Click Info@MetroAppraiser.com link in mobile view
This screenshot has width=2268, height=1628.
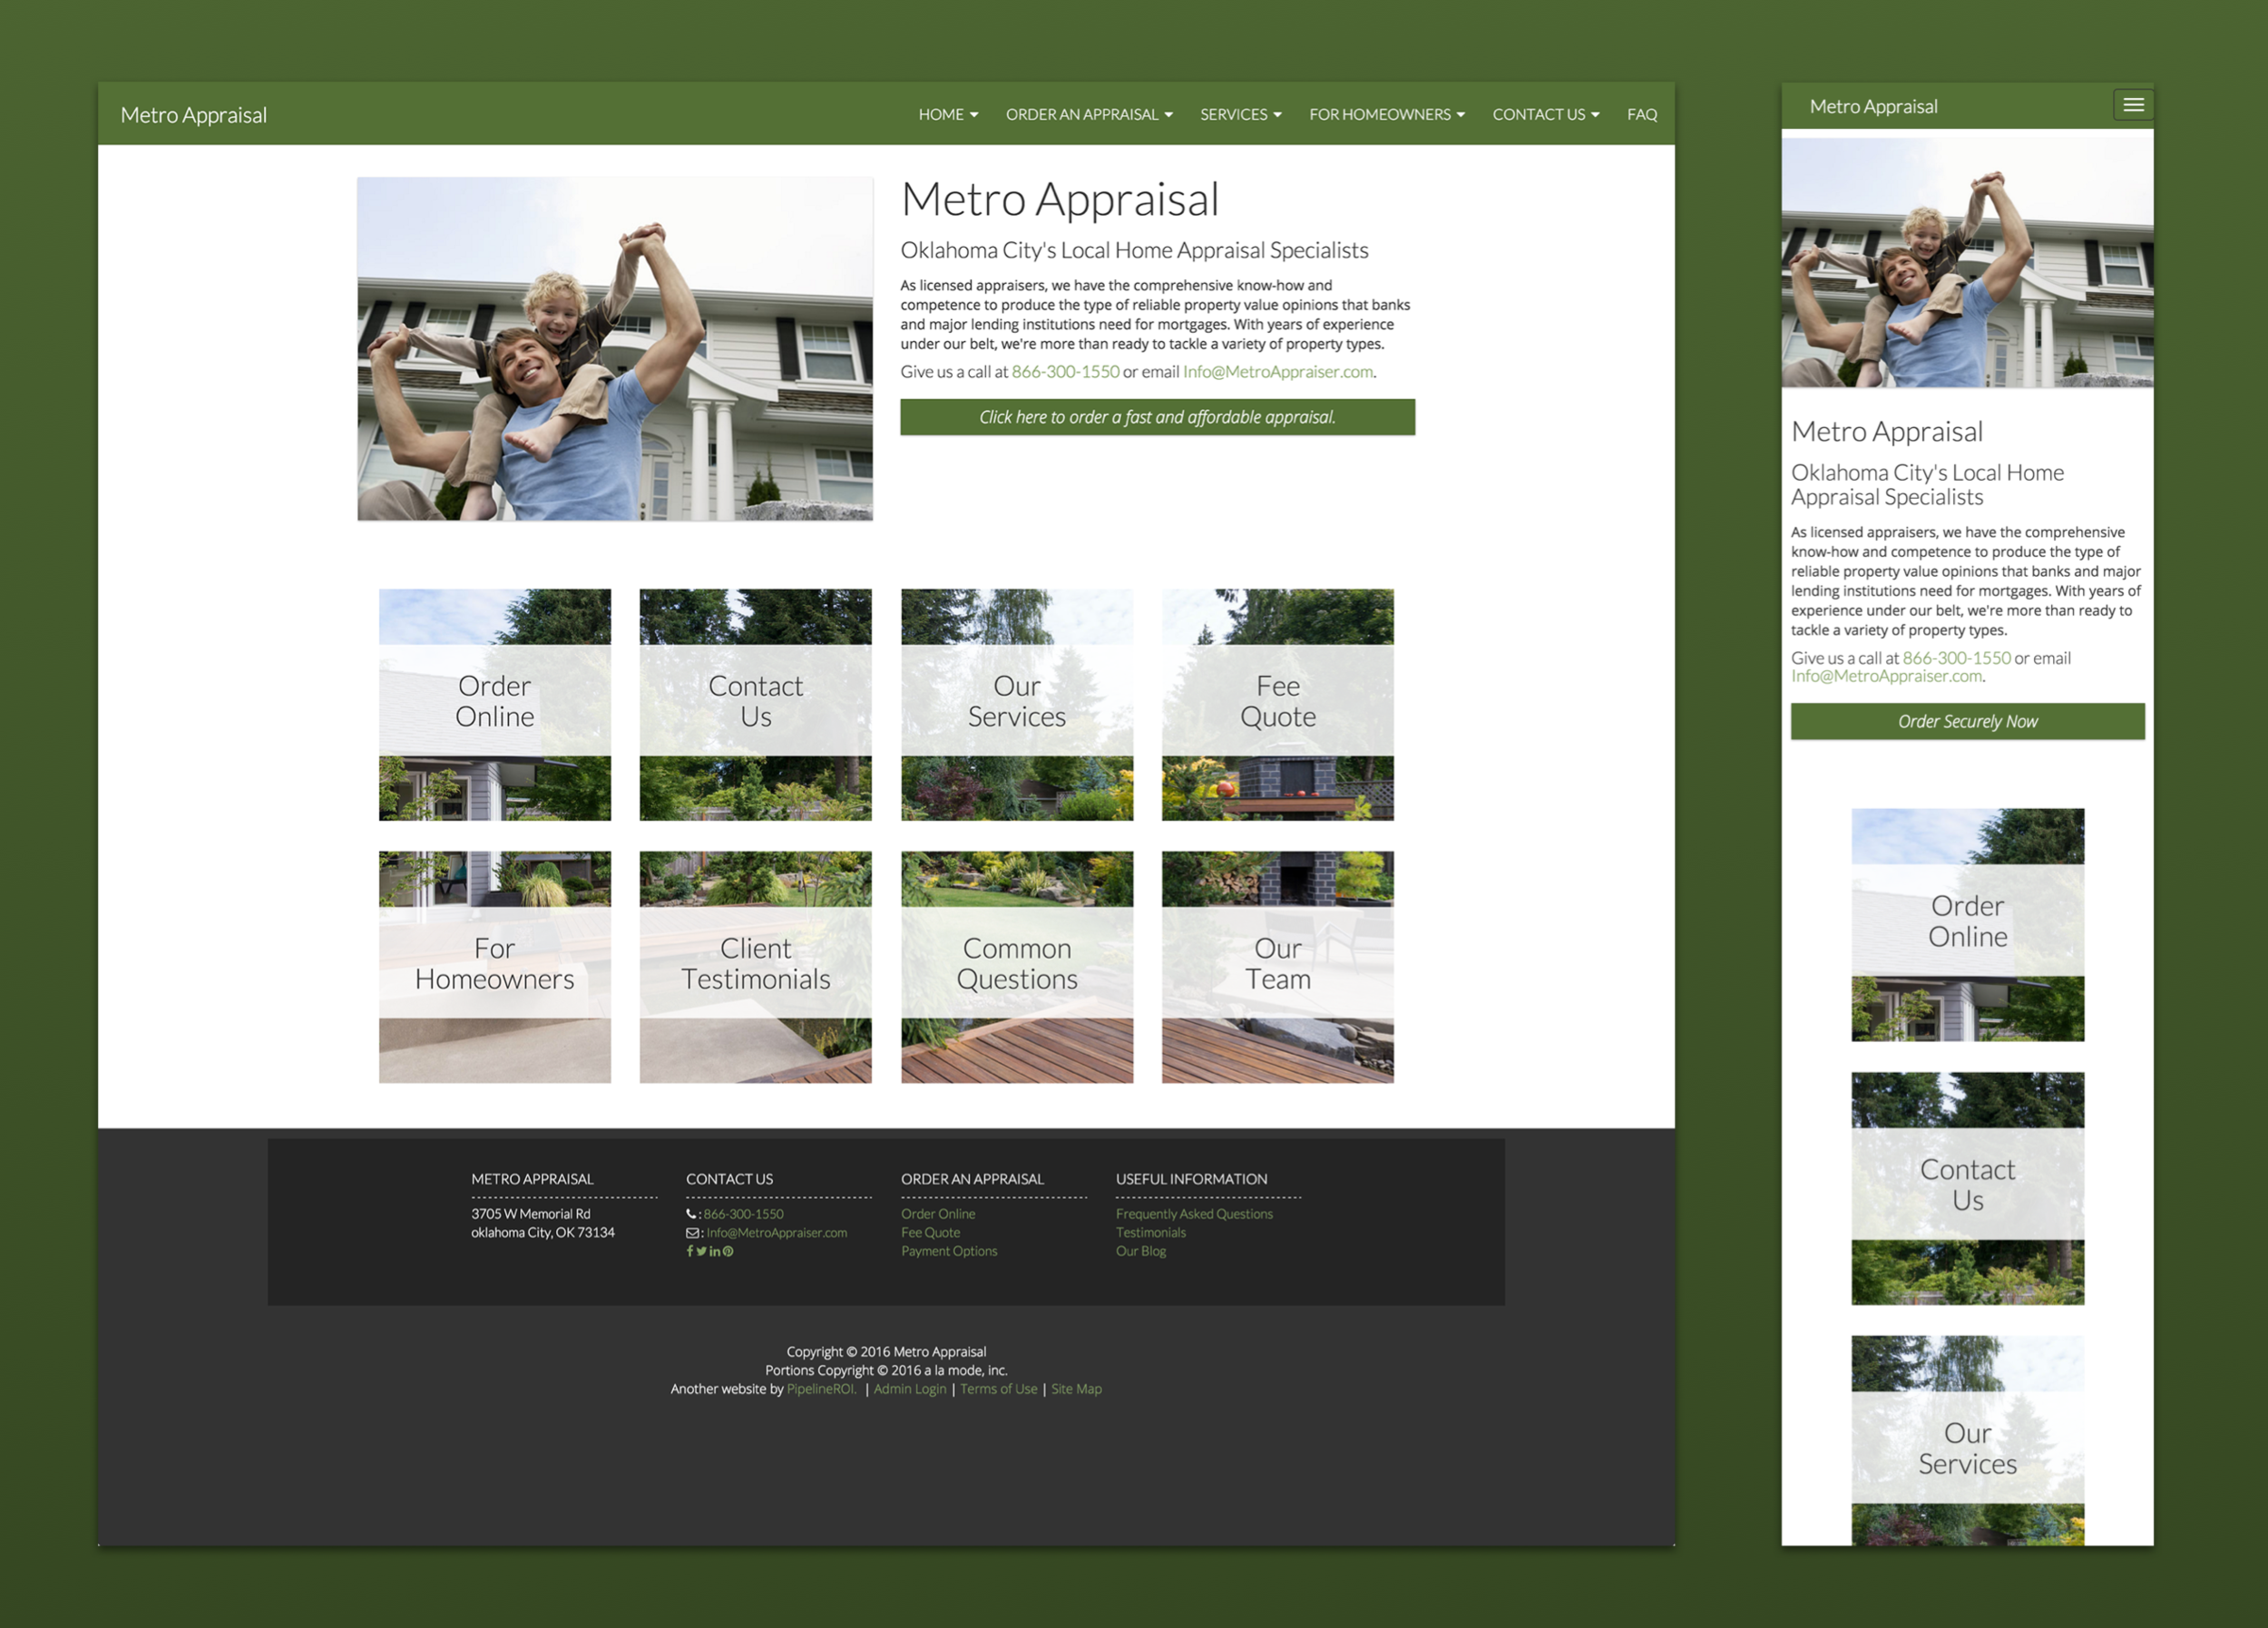(1886, 676)
